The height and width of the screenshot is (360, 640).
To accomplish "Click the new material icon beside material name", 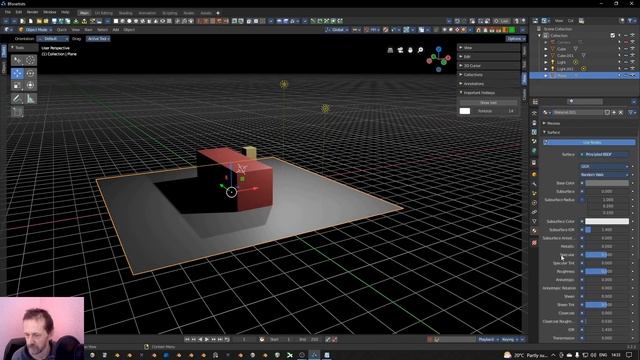I will tap(614, 112).
